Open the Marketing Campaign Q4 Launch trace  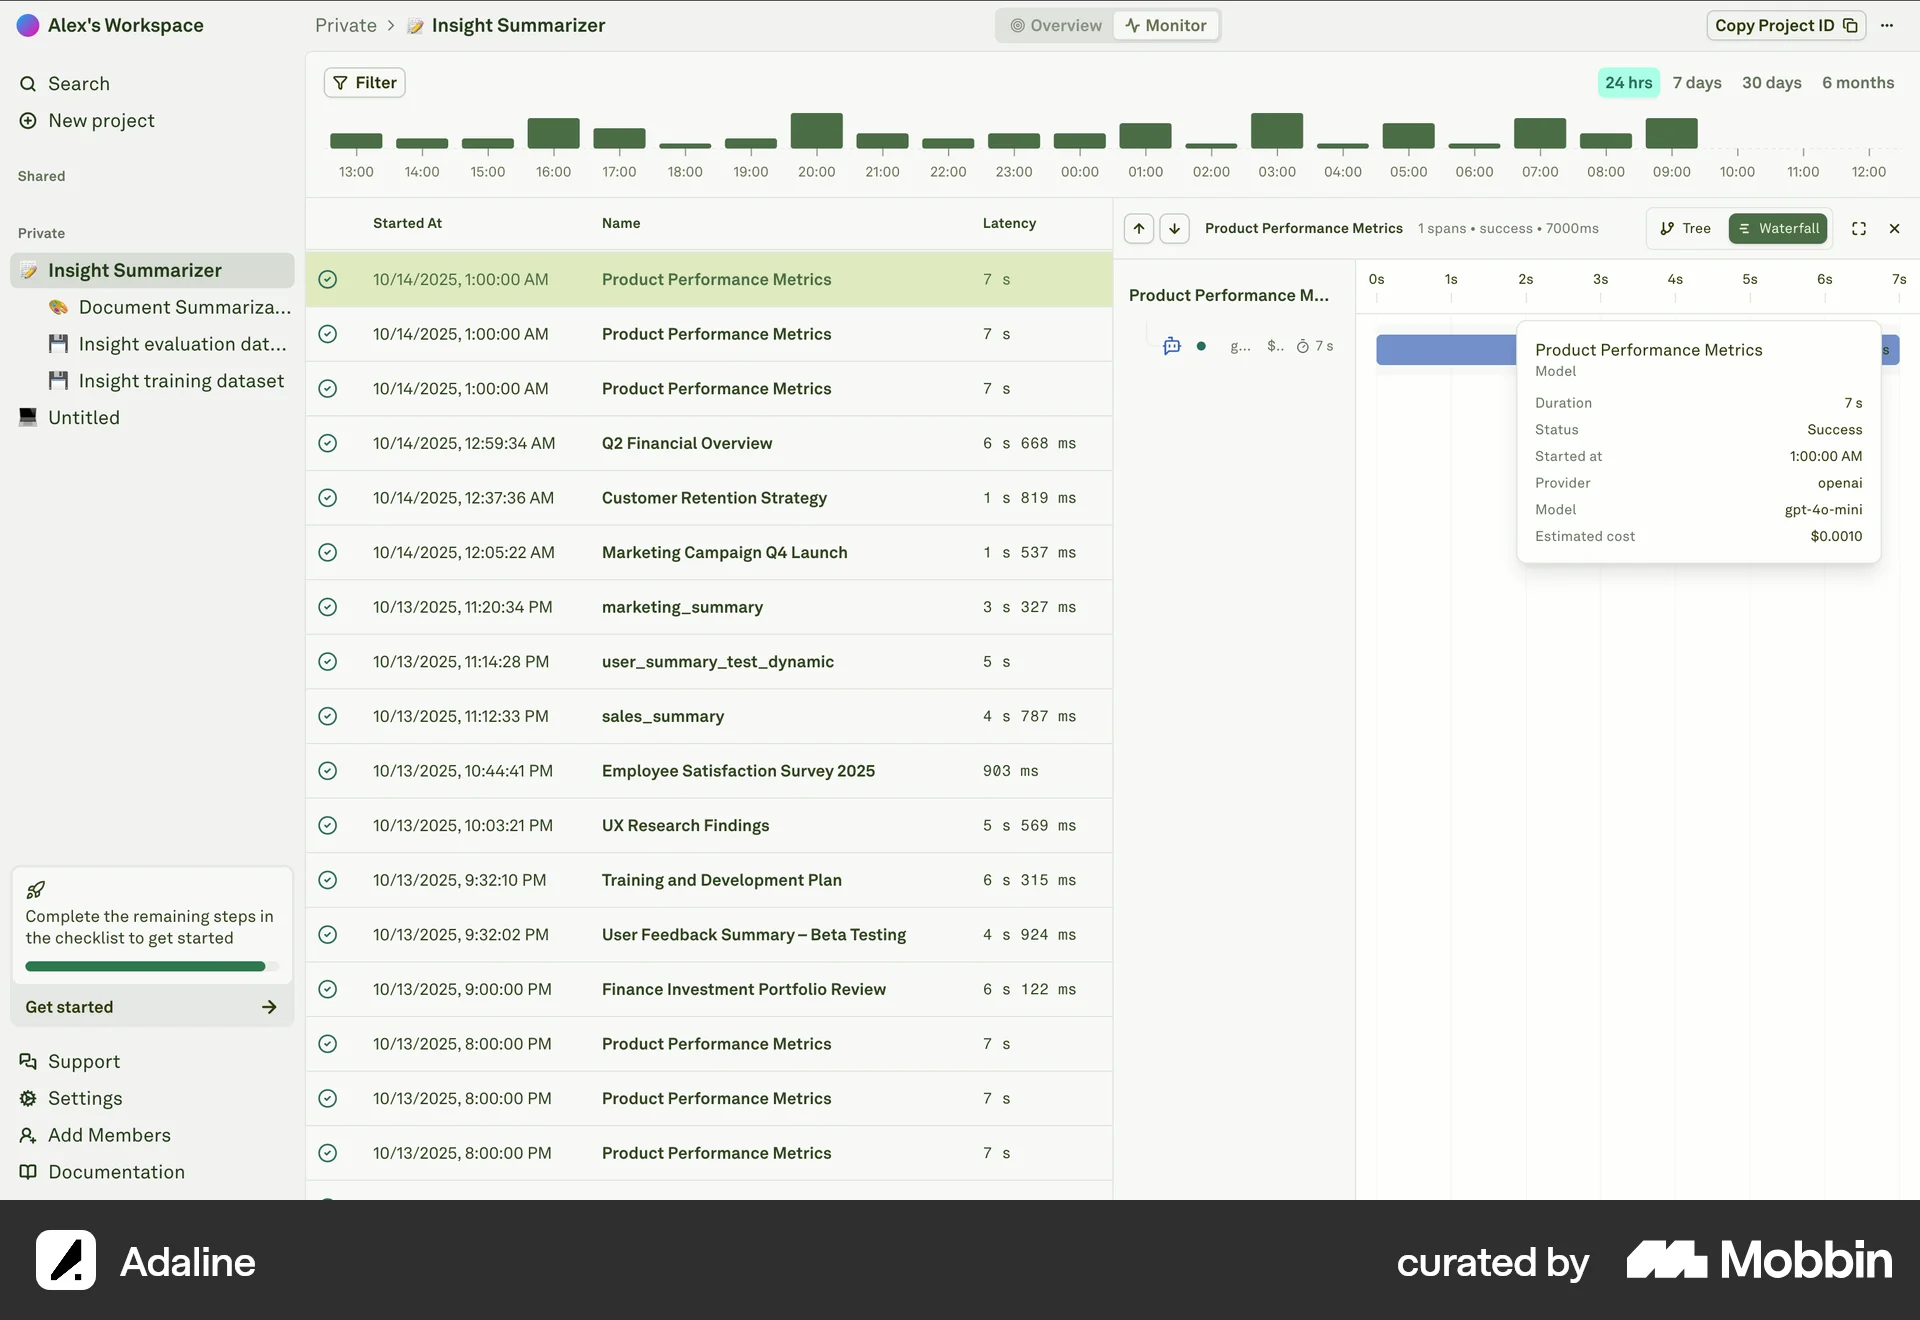pos(709,552)
